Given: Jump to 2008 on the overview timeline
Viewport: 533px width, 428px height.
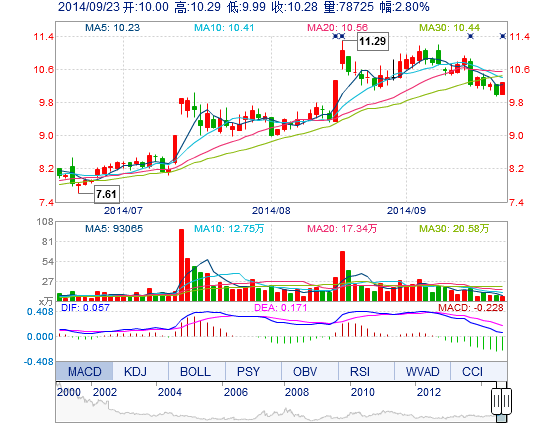Looking at the screenshot, I should pos(297,392).
